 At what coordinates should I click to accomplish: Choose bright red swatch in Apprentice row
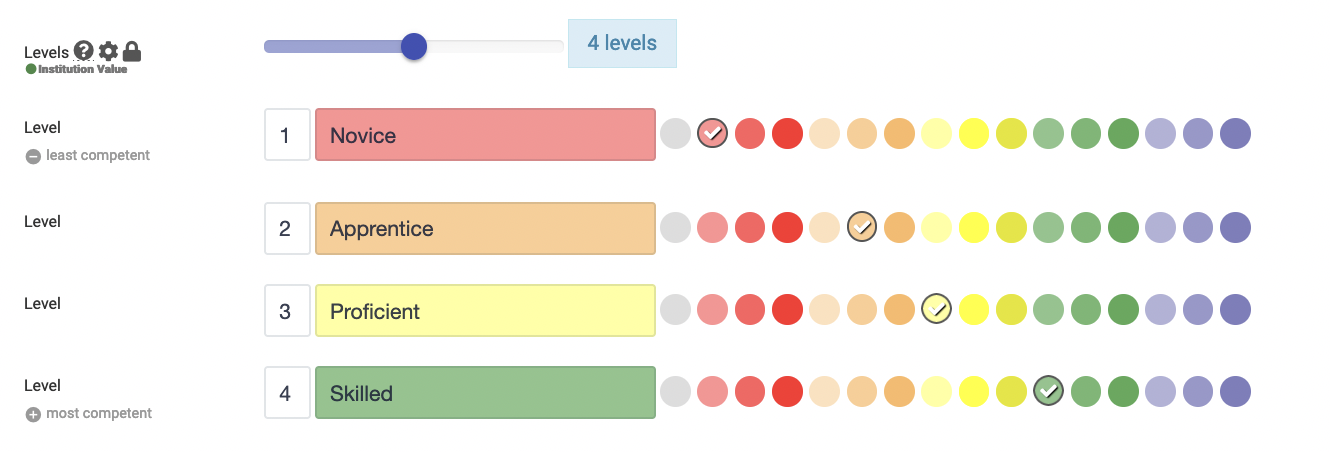point(787,227)
